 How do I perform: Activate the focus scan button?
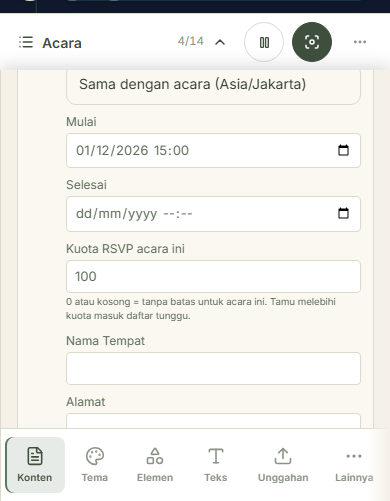tap(312, 42)
